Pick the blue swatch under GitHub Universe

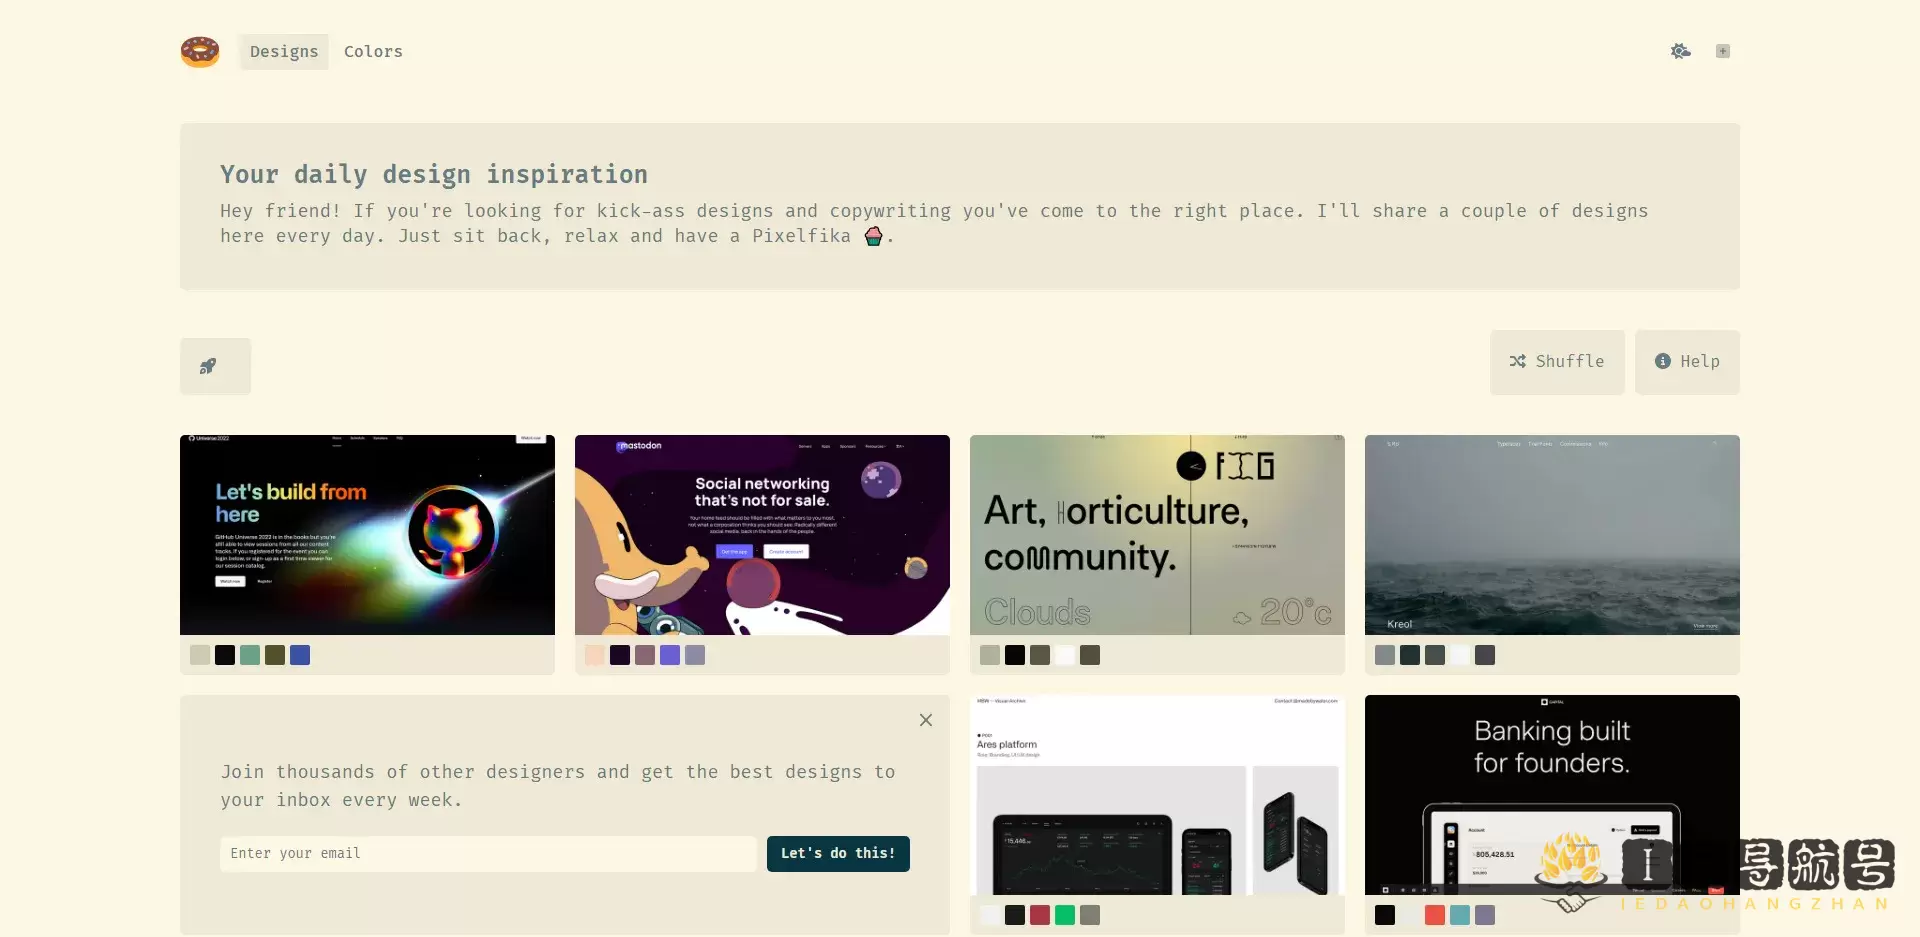point(300,655)
